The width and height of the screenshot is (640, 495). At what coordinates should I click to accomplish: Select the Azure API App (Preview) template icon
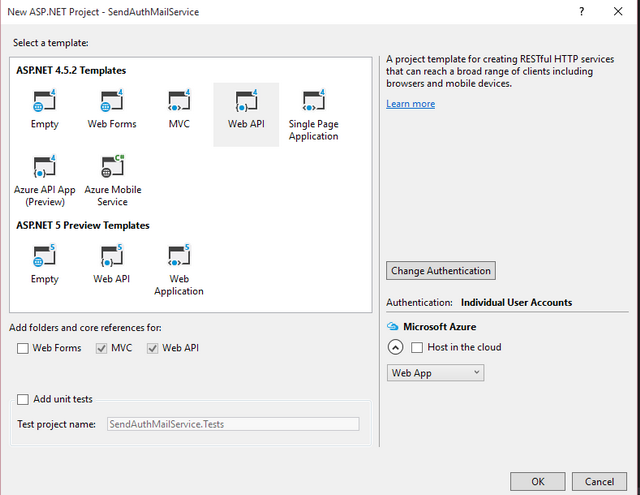click(x=44, y=166)
